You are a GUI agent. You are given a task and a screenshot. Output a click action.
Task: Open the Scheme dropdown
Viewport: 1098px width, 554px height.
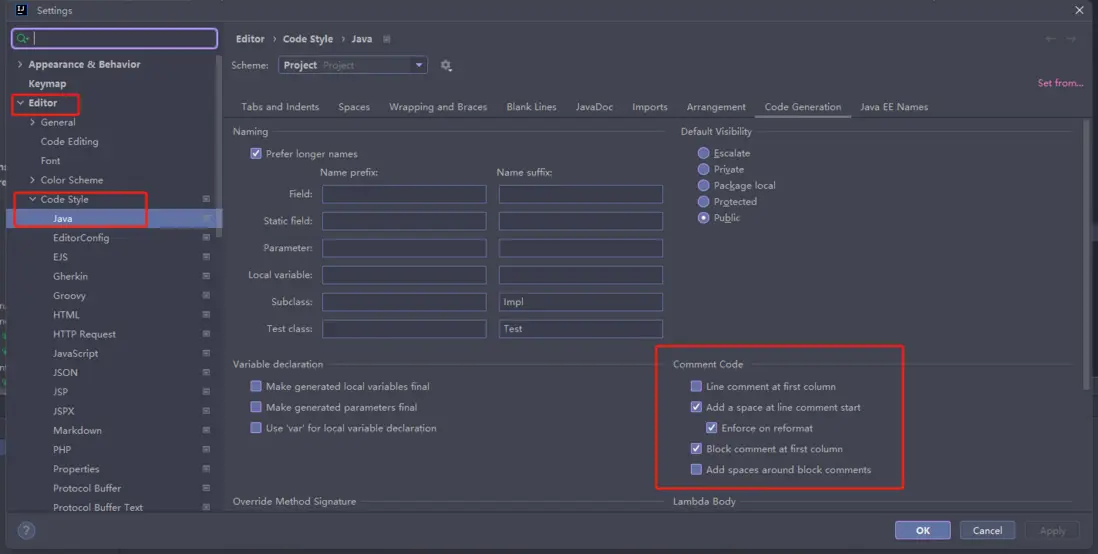pos(352,66)
